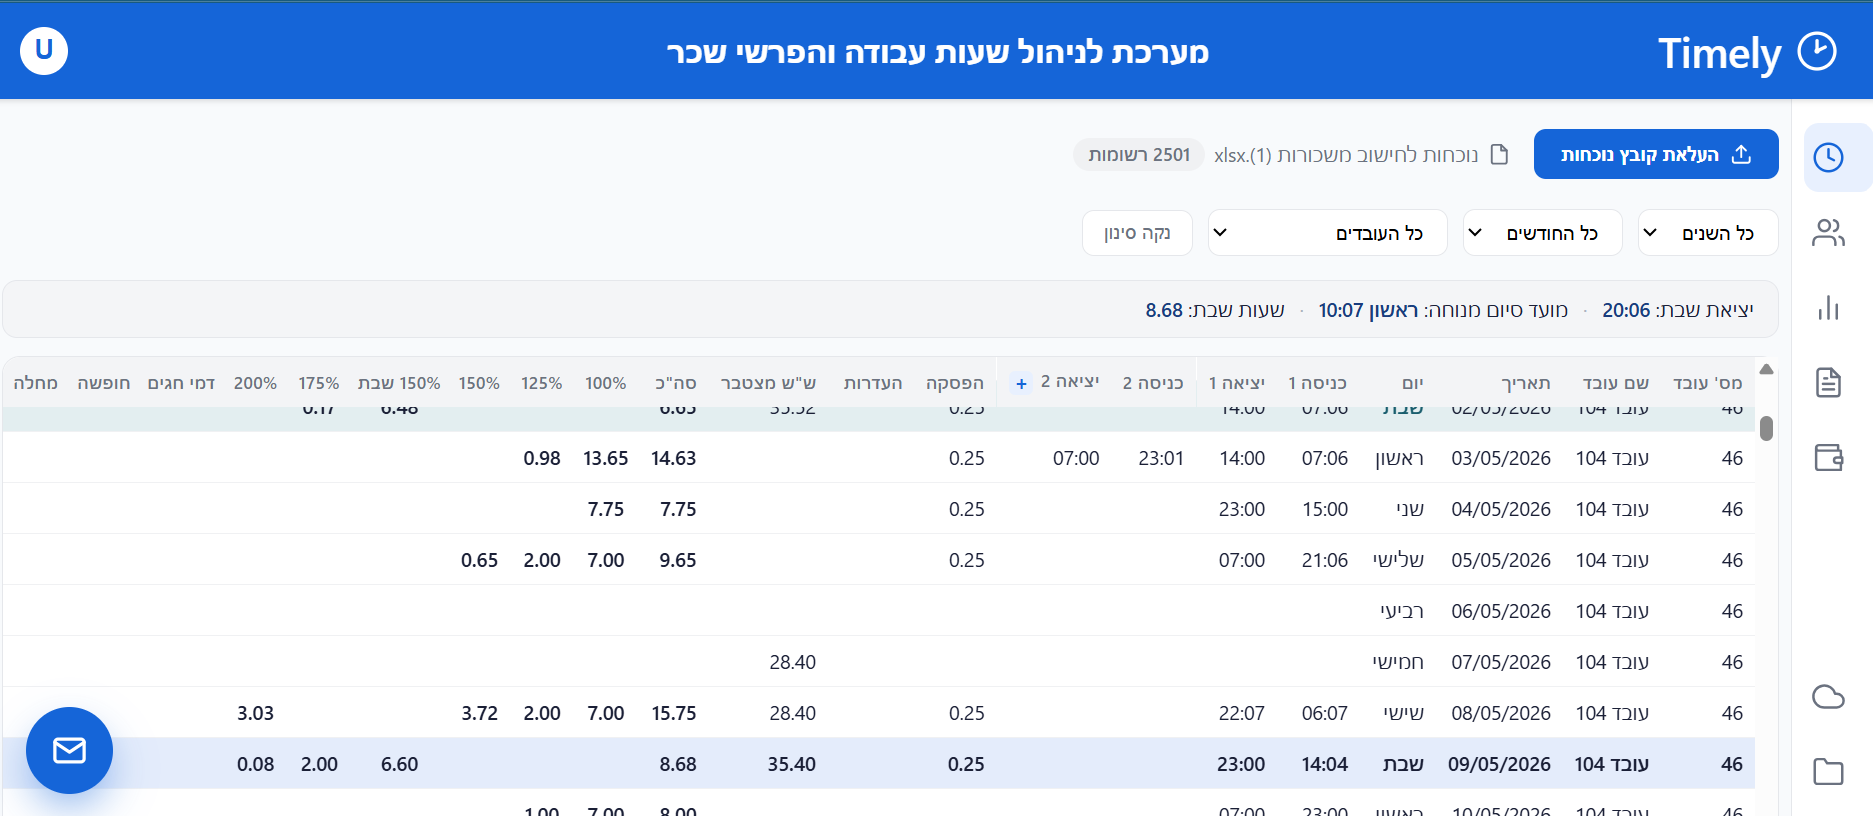Open the blue mail chat bubble
The width and height of the screenshot is (1873, 816).
(x=69, y=750)
